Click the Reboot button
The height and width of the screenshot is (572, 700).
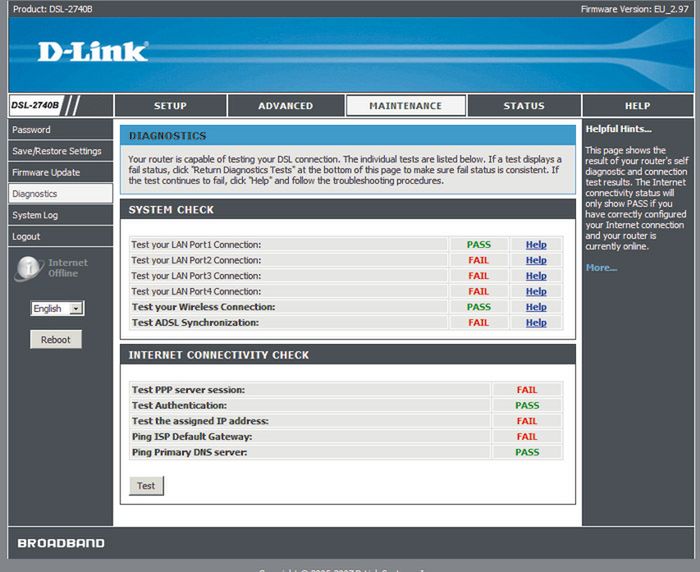(56, 339)
